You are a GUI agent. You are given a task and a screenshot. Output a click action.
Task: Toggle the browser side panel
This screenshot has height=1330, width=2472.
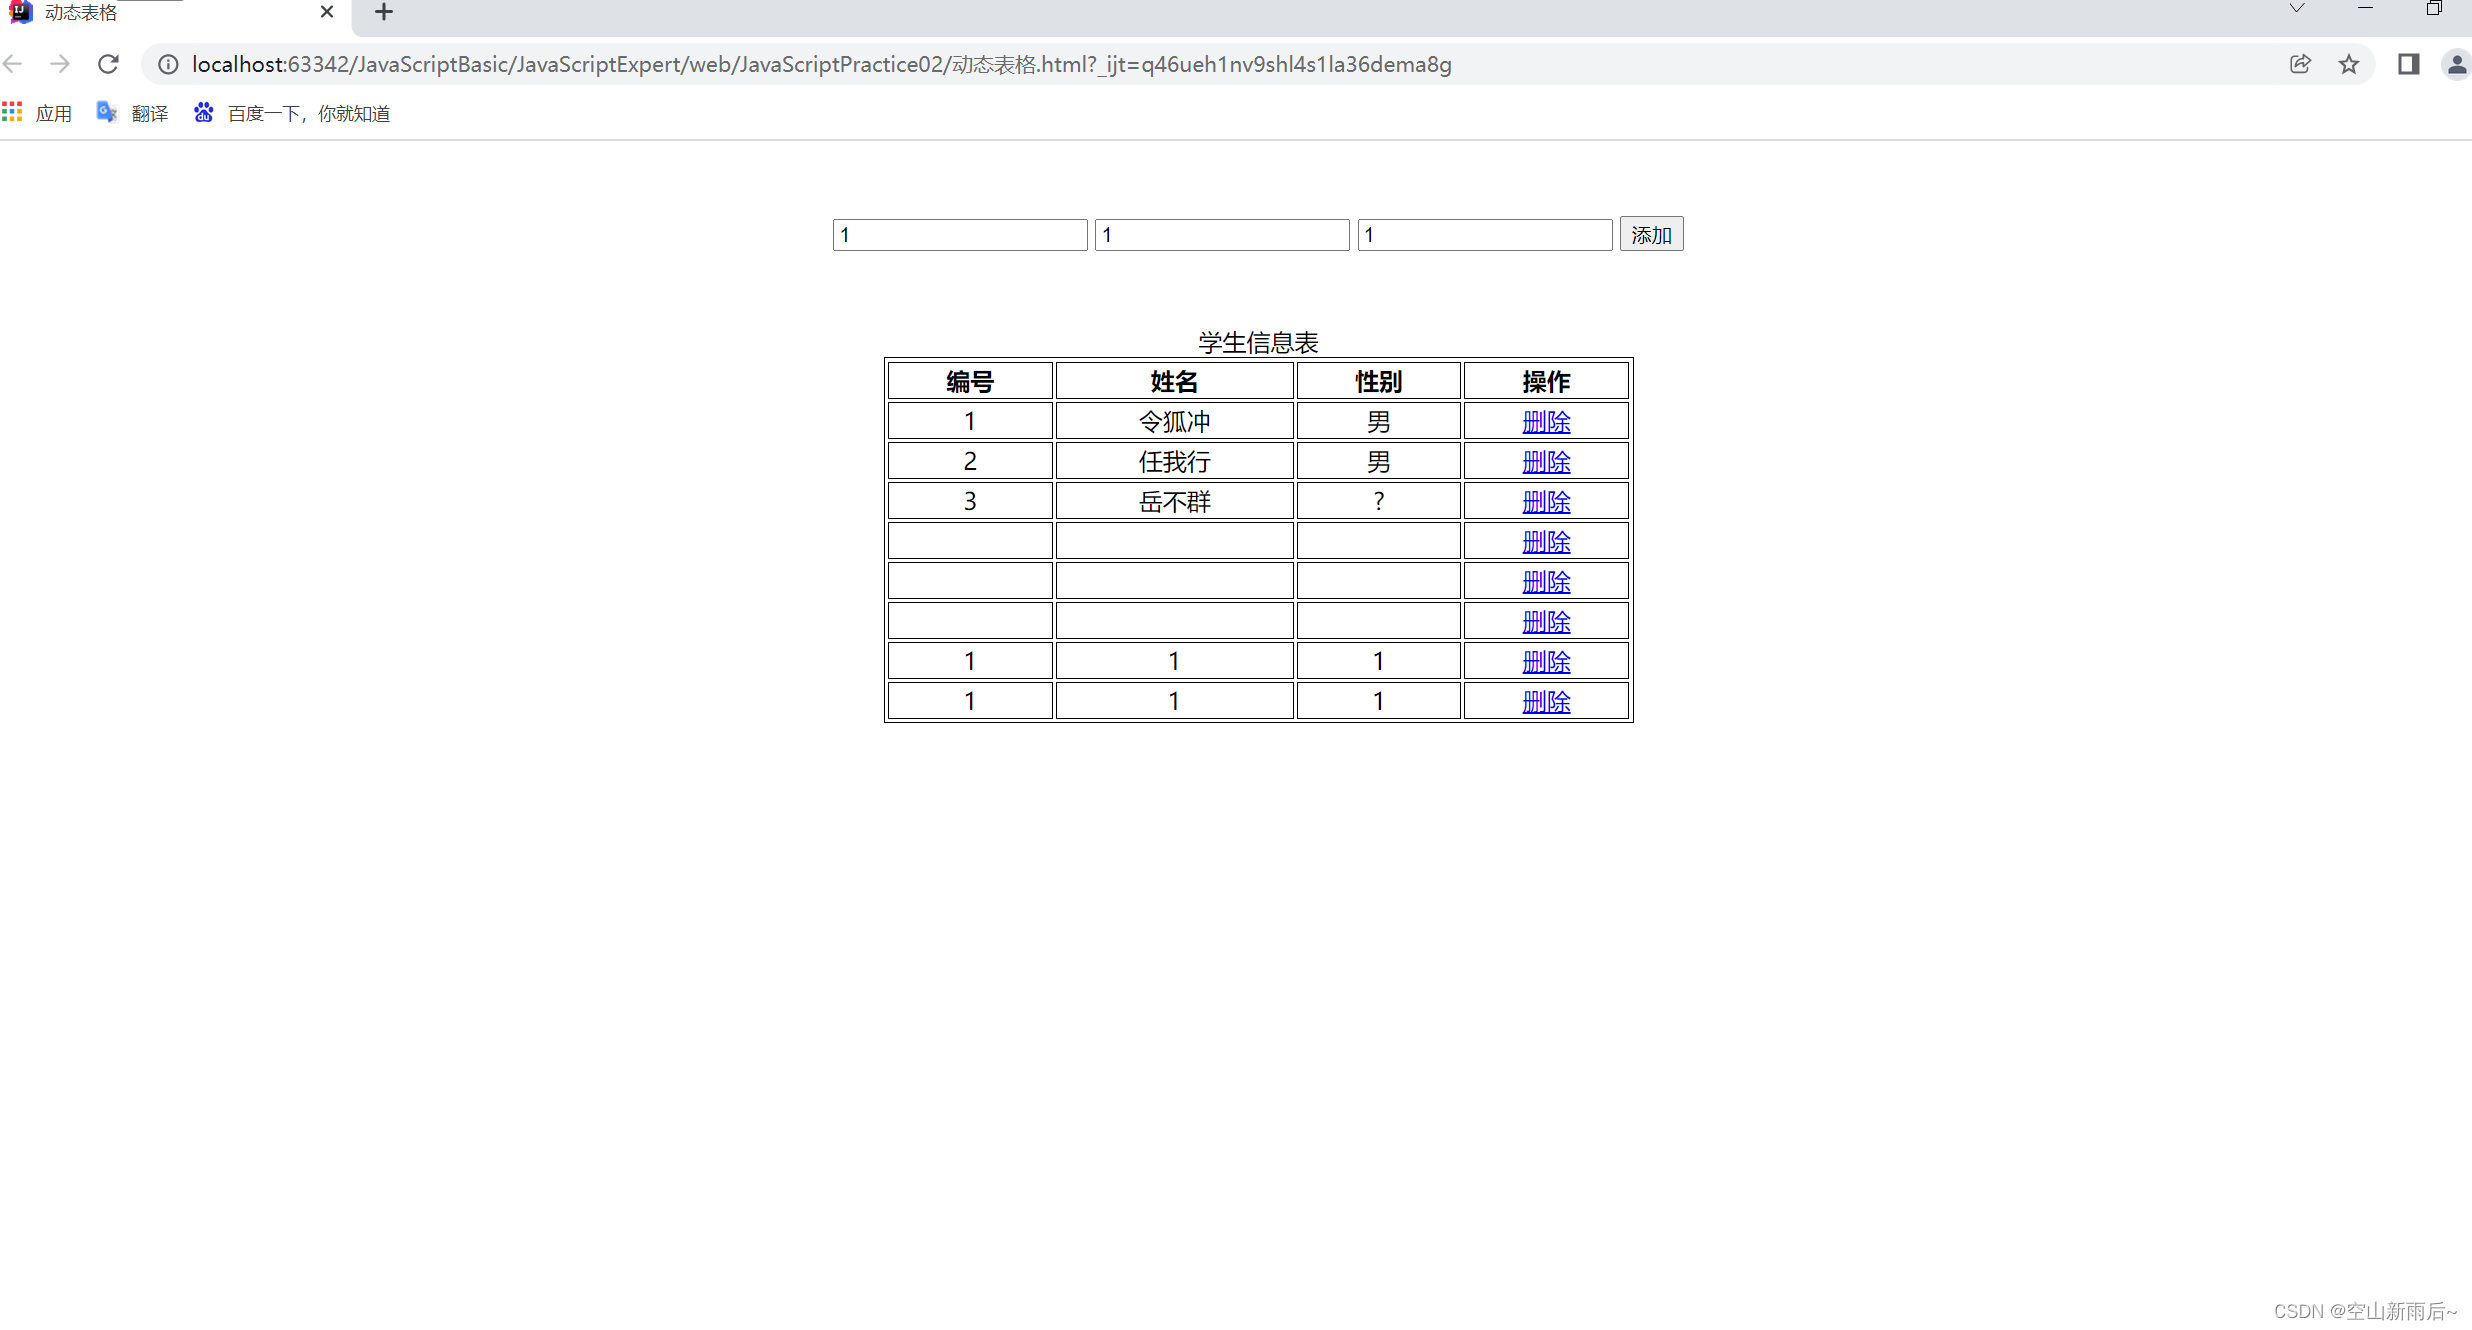2408,64
